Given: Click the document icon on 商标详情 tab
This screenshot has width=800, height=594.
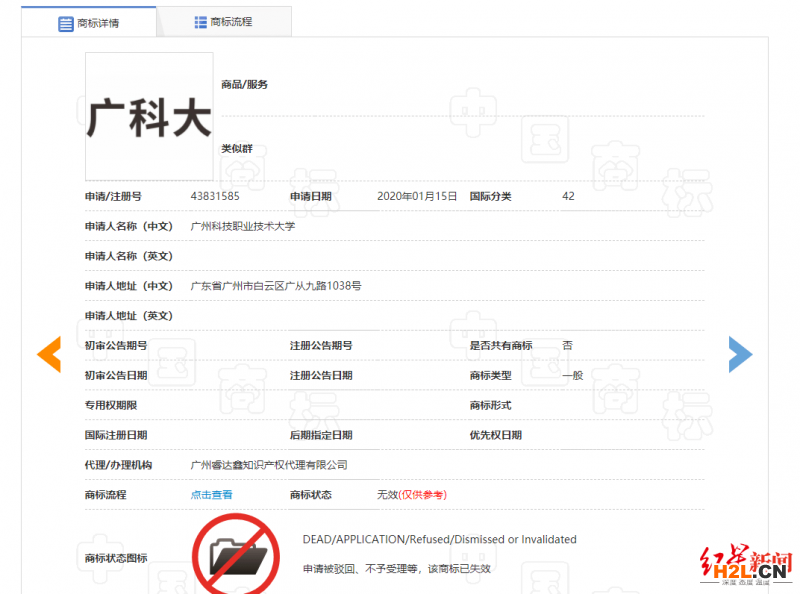Looking at the screenshot, I should tap(66, 23).
